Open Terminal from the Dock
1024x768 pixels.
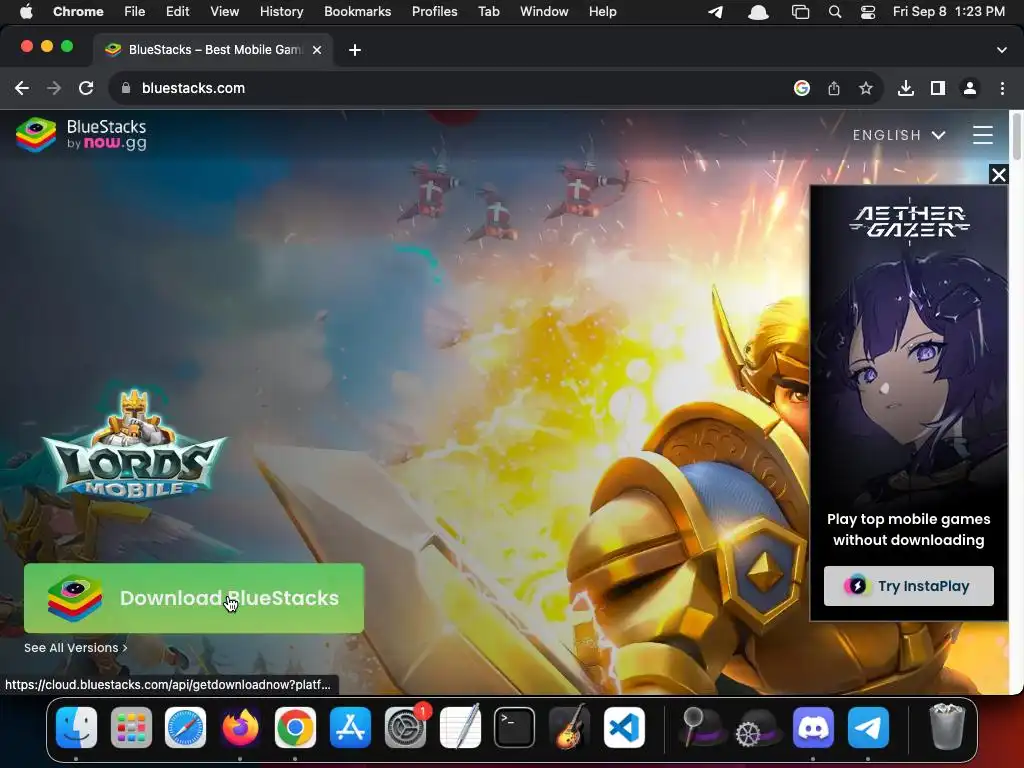[515, 728]
